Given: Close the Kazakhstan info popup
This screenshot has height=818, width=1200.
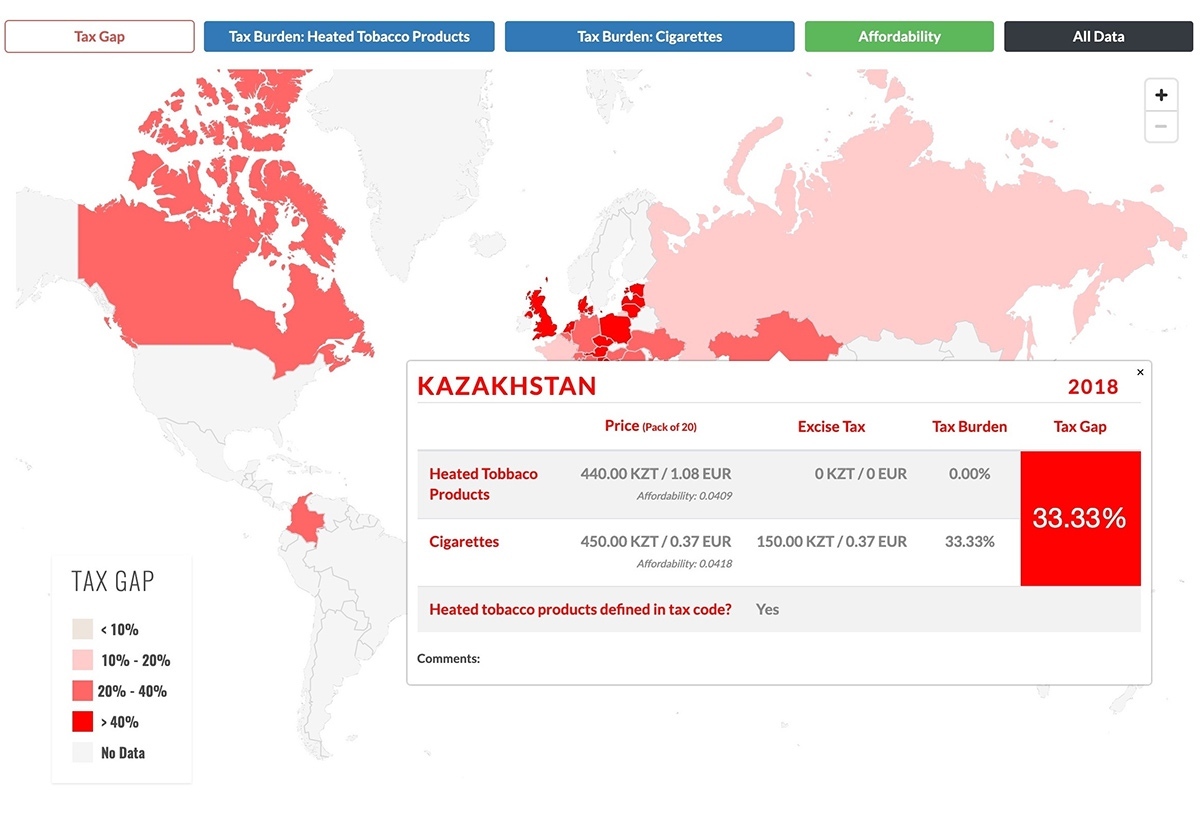Looking at the screenshot, I should 1140,372.
